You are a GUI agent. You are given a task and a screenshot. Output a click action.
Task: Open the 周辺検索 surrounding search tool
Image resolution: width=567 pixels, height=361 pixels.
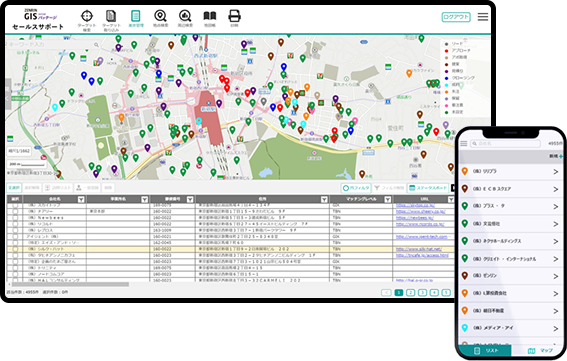point(185,16)
